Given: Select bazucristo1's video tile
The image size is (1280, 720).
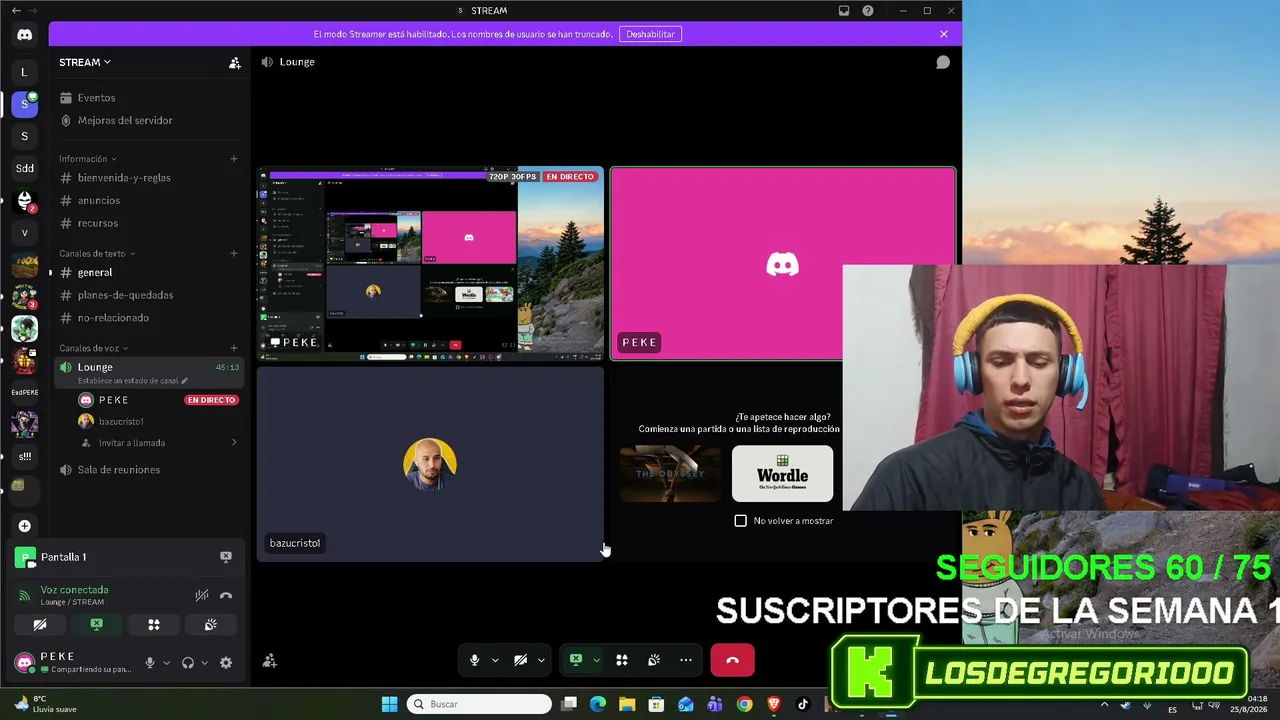Looking at the screenshot, I should 431,464.
